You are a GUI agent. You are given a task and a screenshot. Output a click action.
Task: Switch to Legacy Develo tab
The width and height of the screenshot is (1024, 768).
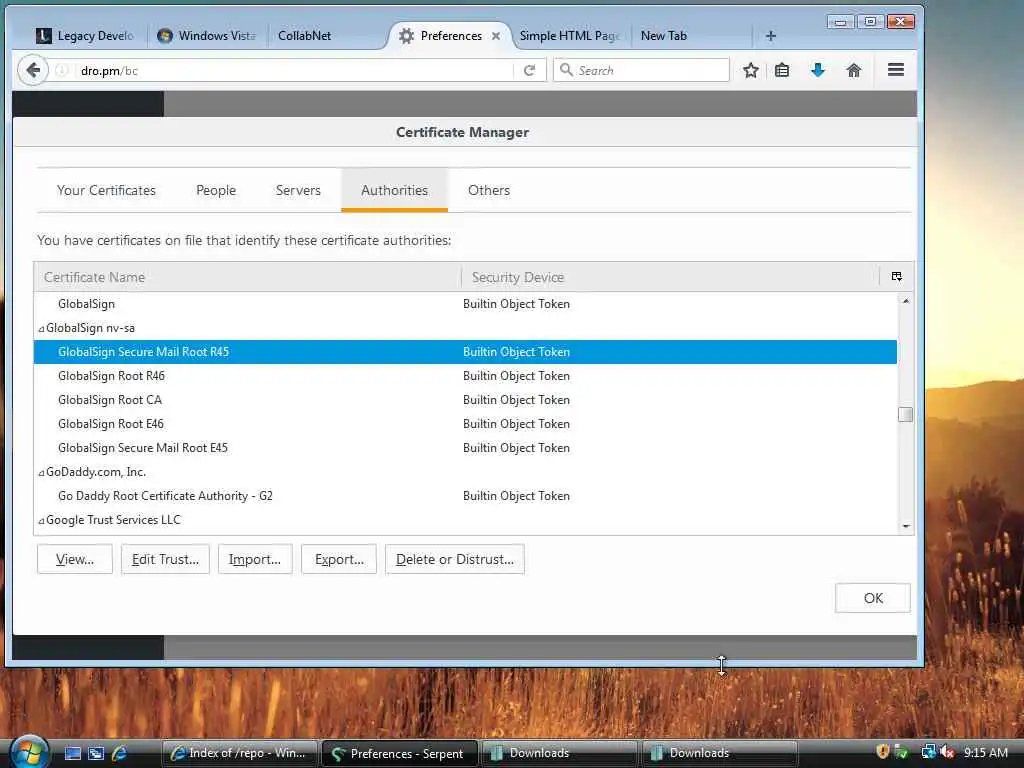click(85, 36)
